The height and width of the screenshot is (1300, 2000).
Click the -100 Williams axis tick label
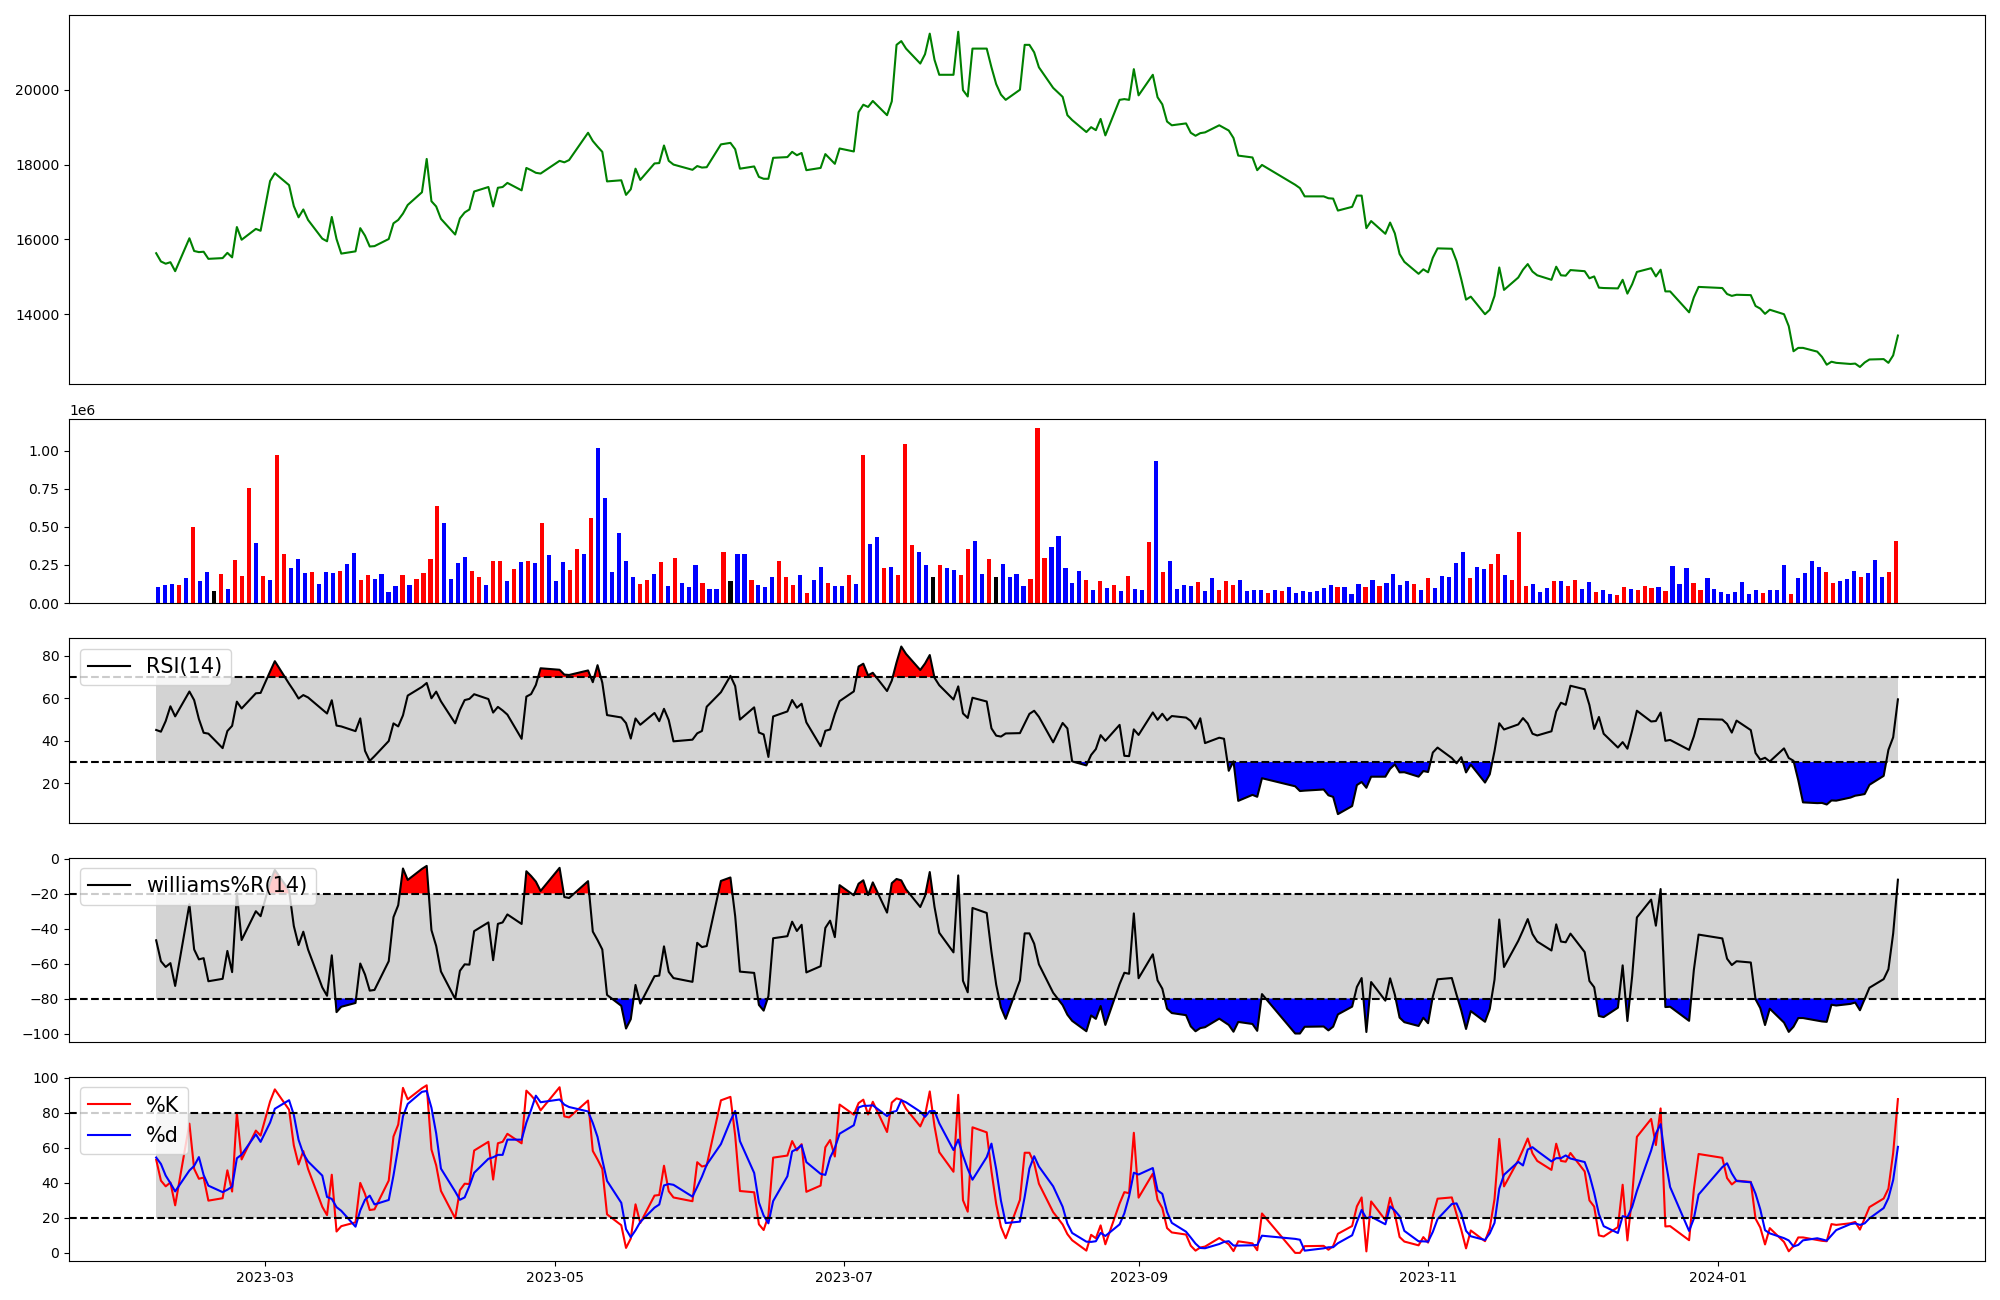[42, 1034]
